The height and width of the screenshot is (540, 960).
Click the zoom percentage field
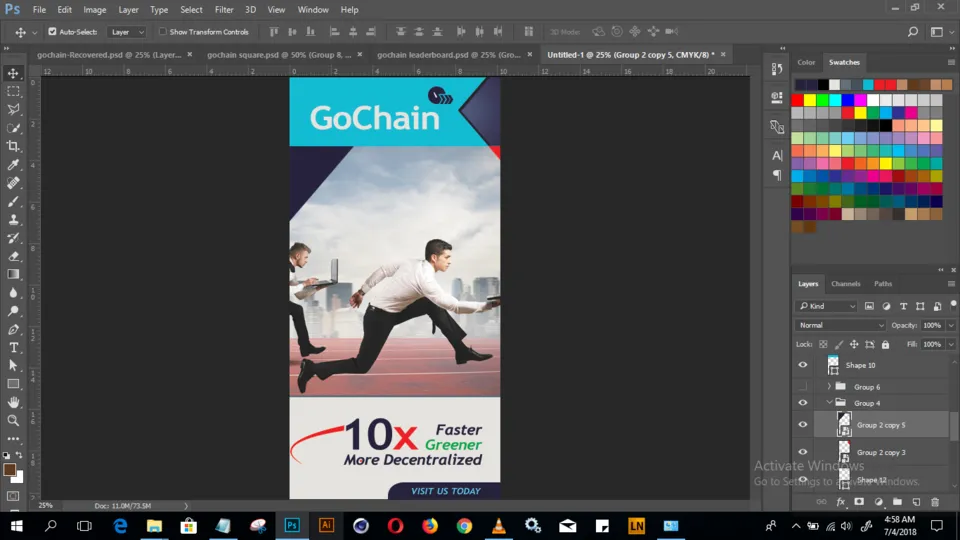pos(46,506)
